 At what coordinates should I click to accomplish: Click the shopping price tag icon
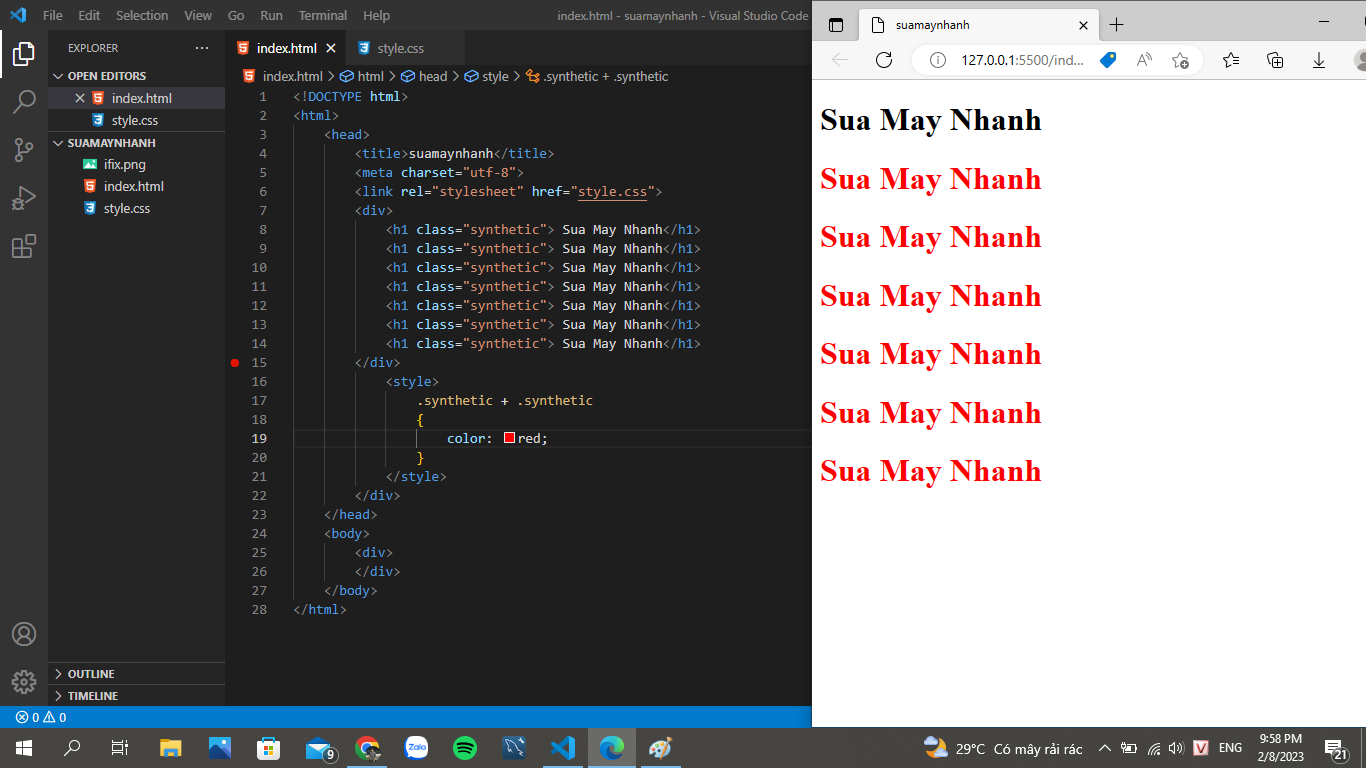tap(1108, 60)
